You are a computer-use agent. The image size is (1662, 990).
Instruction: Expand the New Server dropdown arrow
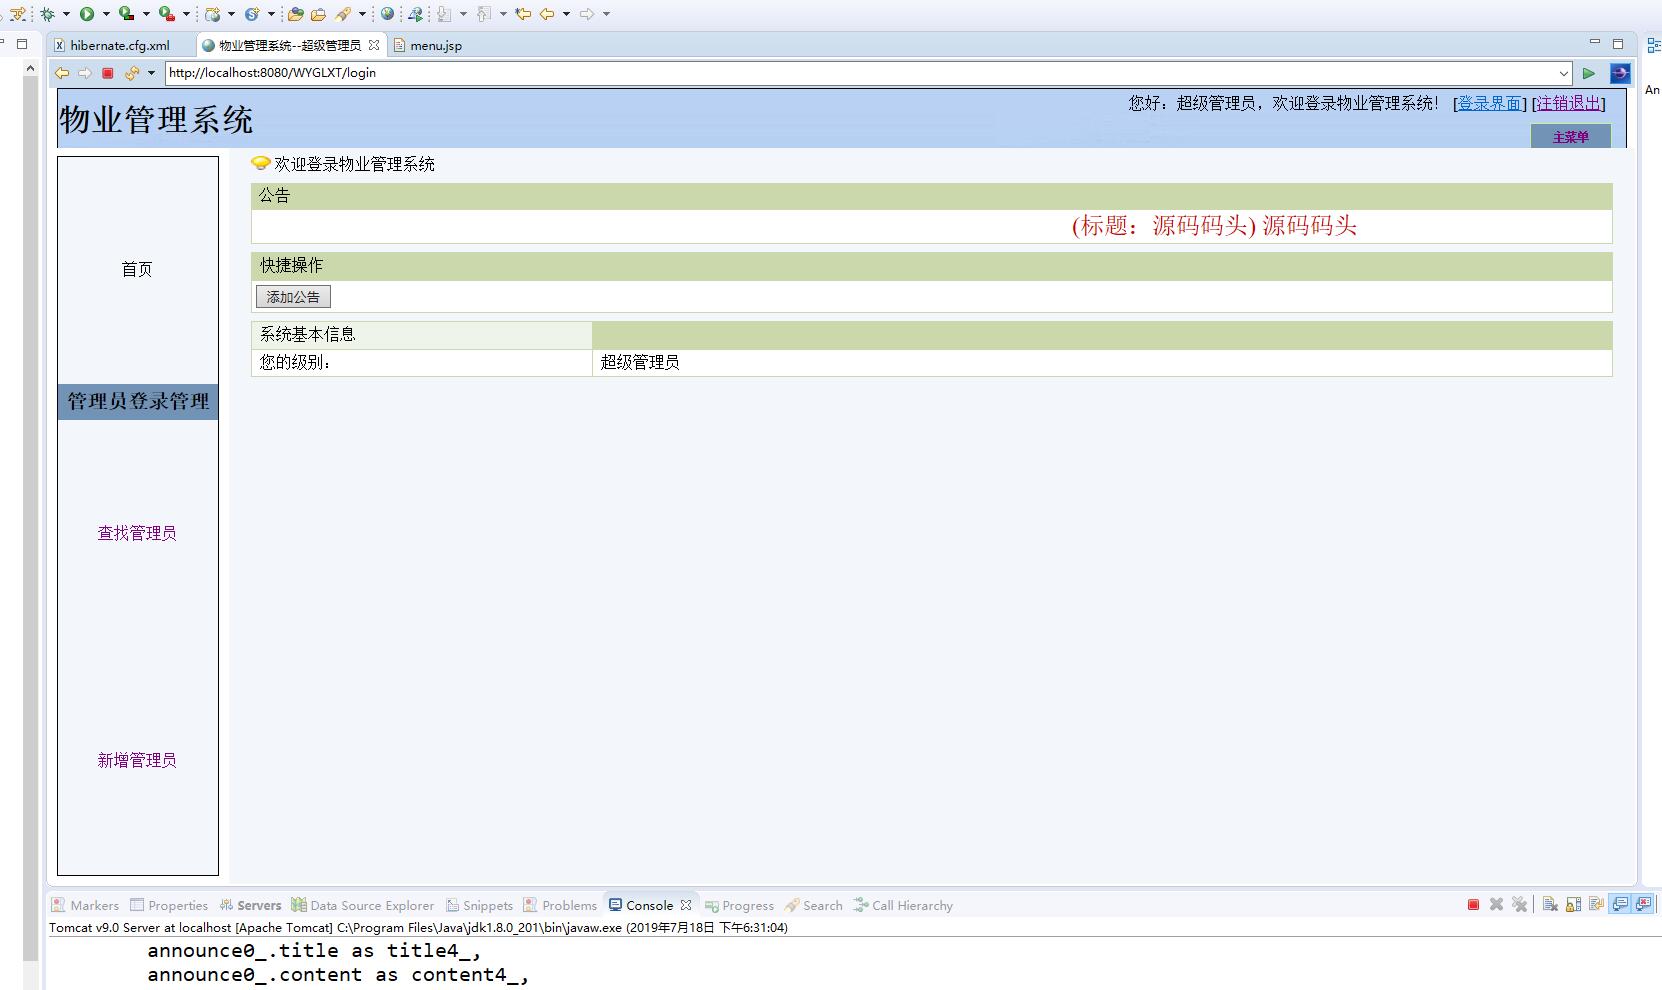pyautogui.click(x=231, y=14)
